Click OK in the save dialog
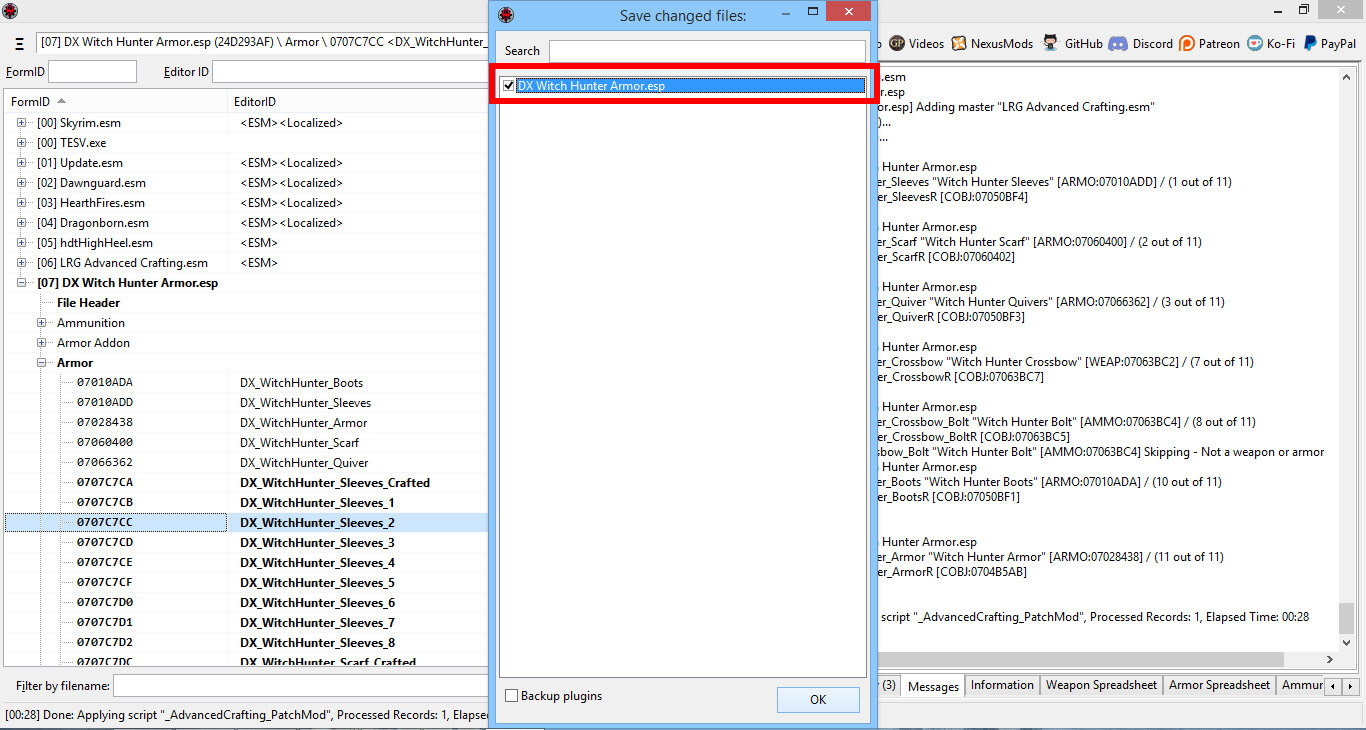The image size is (1366, 730). (x=818, y=700)
